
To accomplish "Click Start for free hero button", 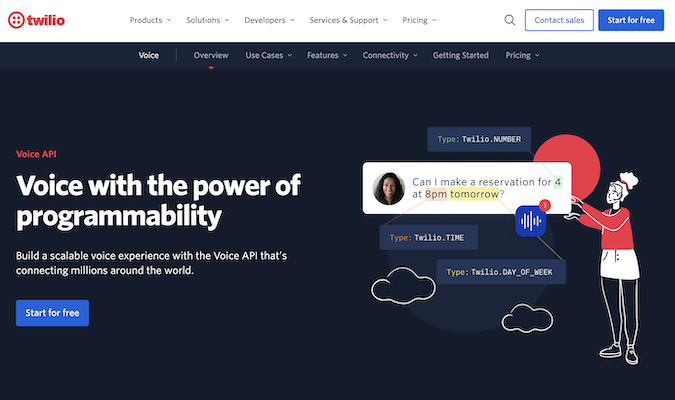I will [x=53, y=313].
